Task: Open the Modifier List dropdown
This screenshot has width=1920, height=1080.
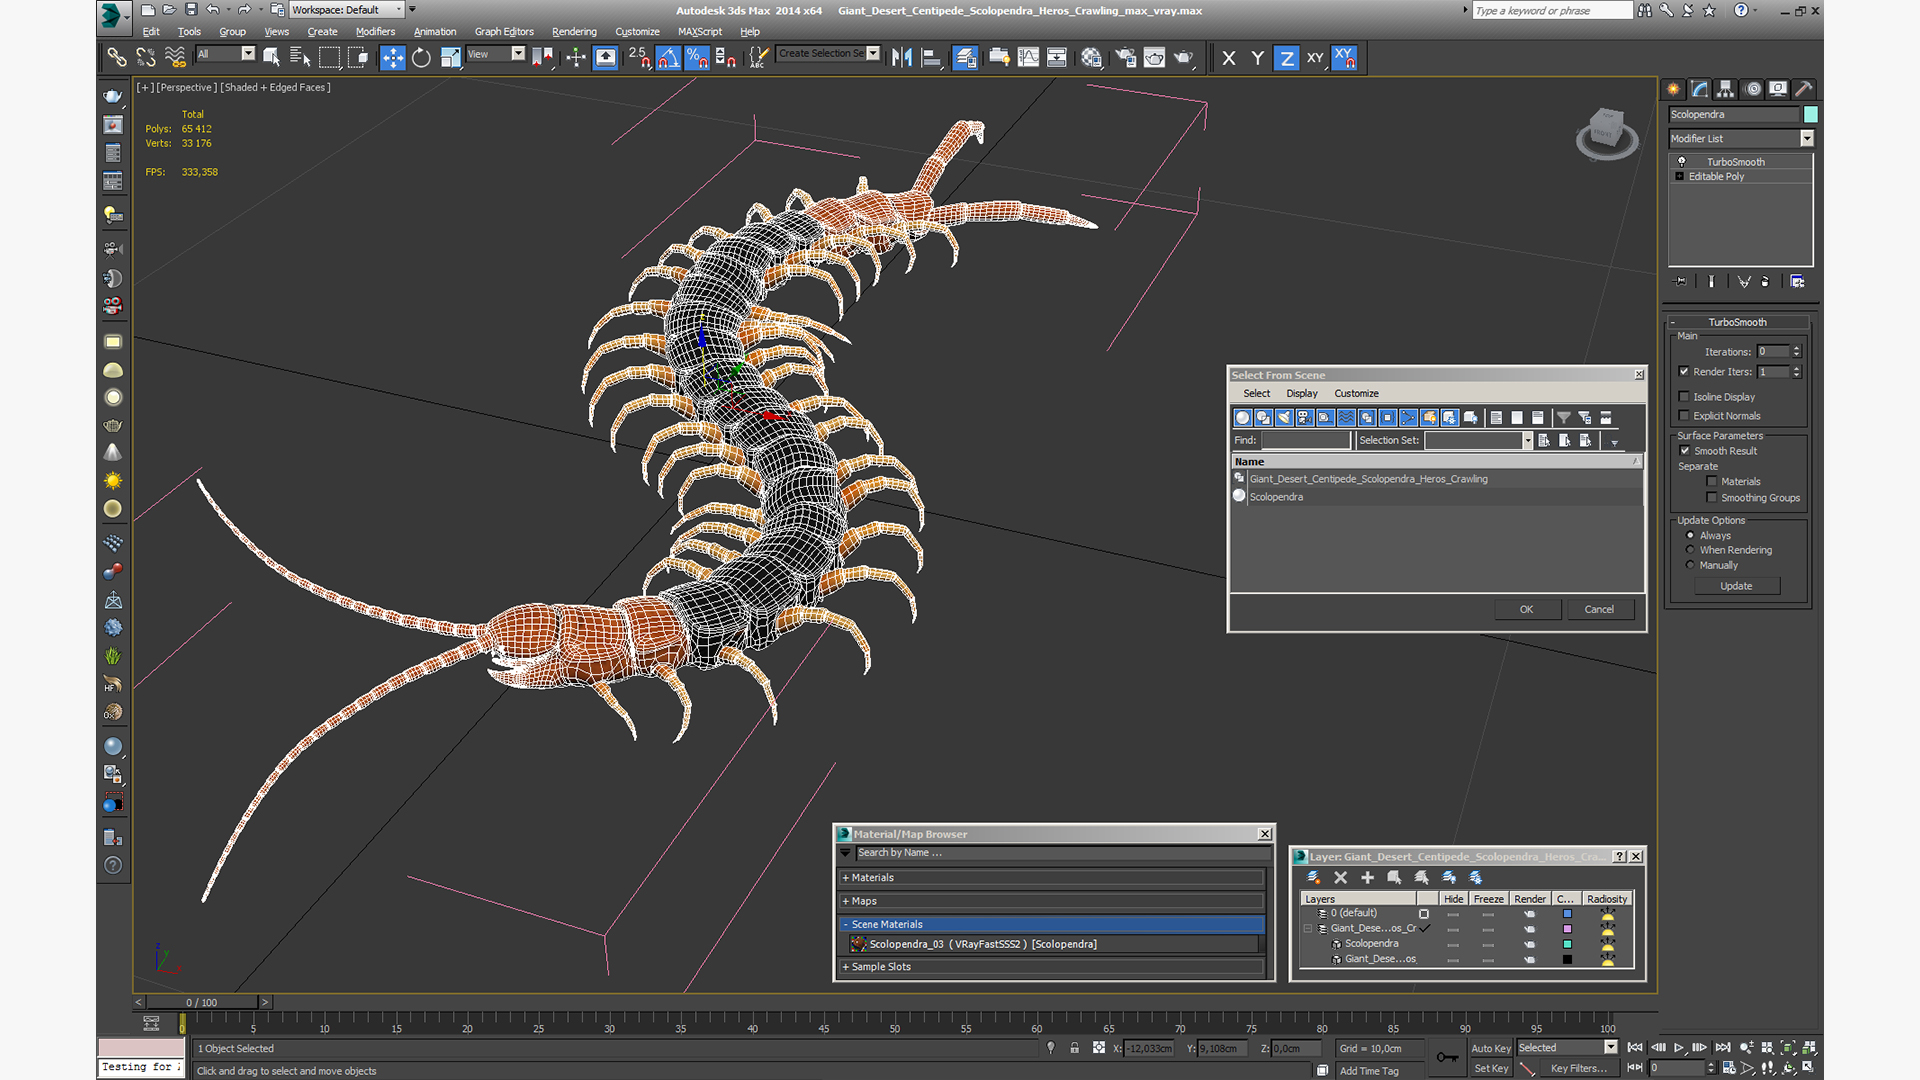Action: coord(1807,139)
